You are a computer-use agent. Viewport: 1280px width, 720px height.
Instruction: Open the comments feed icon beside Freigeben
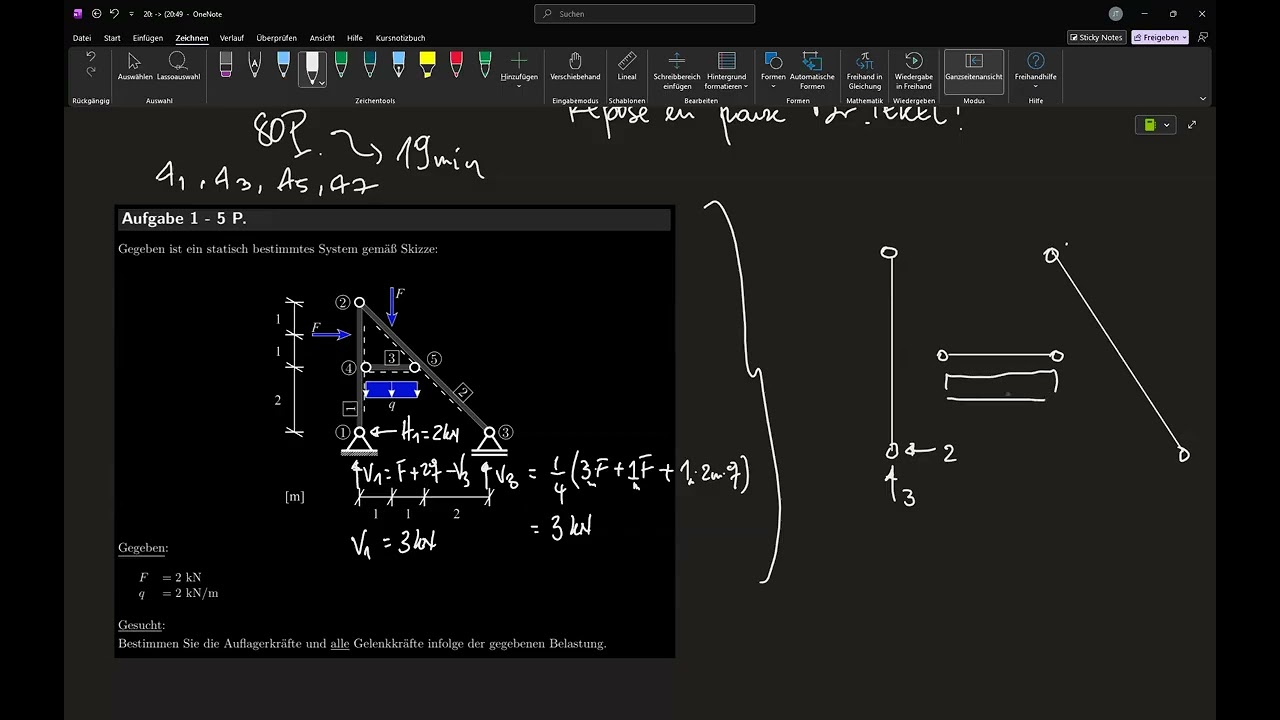click(1203, 37)
